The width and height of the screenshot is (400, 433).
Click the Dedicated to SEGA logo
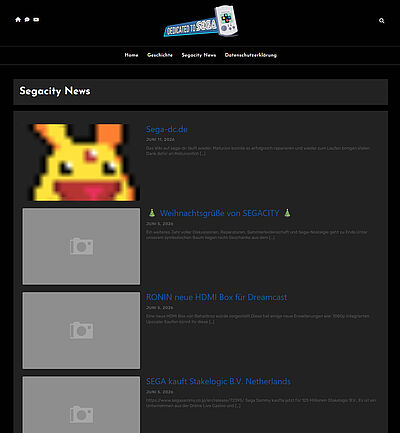pos(201,21)
